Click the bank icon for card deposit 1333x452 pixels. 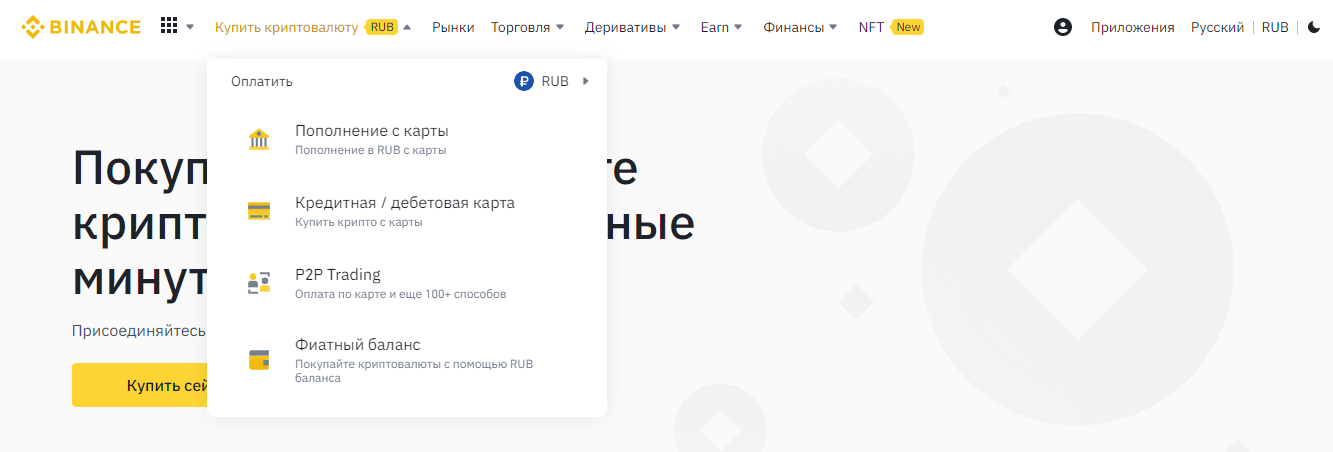(x=259, y=139)
